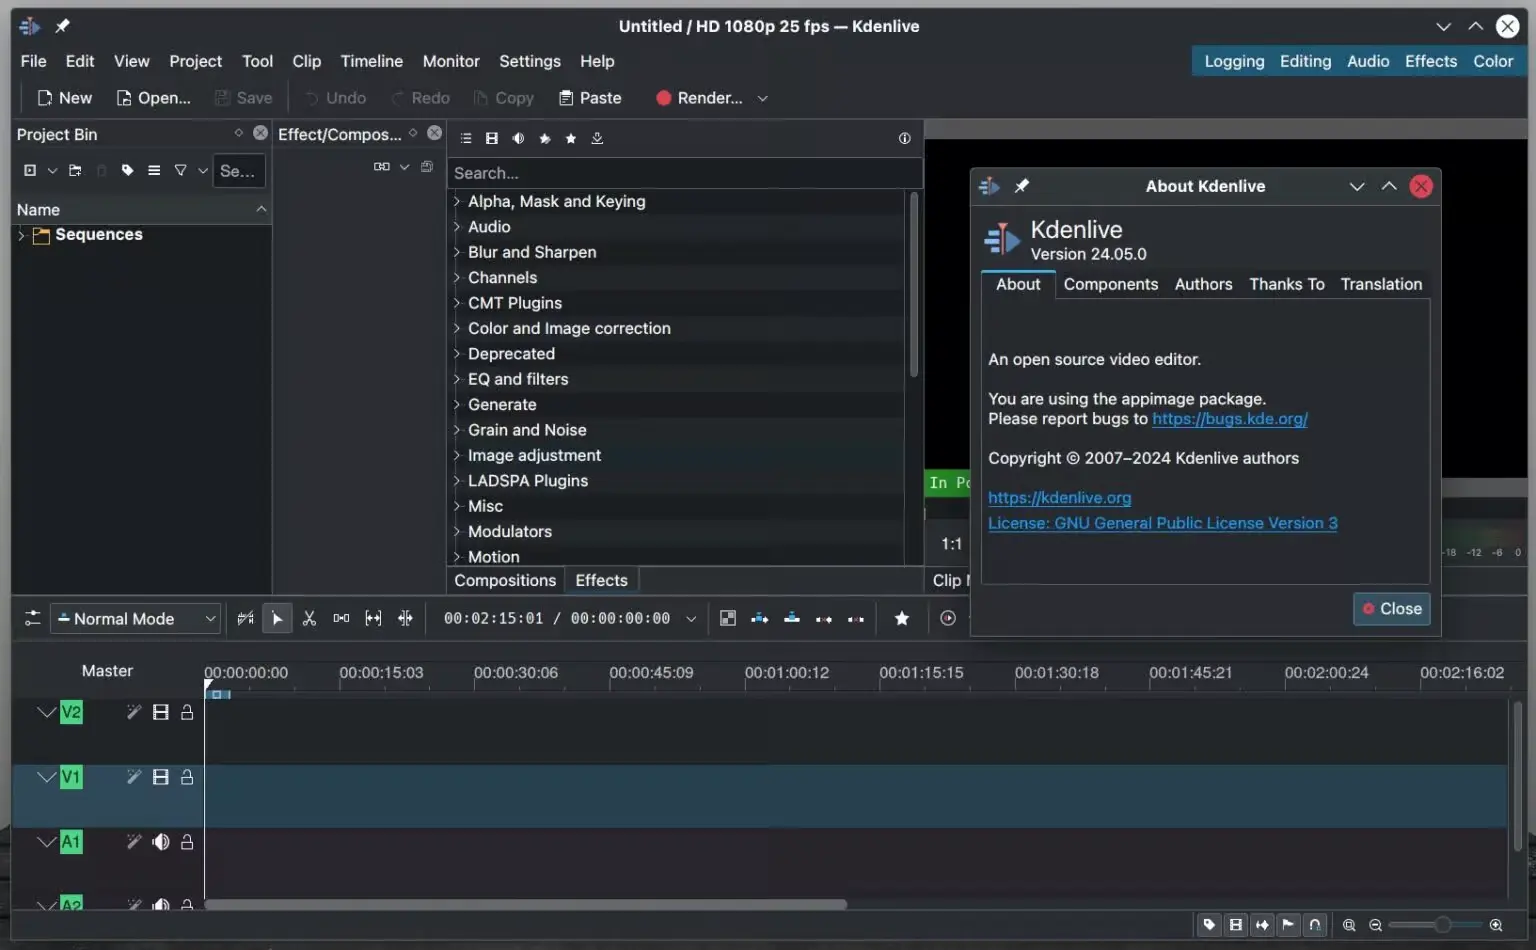
Task: Zoom out the timeline with magnifier minus
Action: pyautogui.click(x=1376, y=925)
